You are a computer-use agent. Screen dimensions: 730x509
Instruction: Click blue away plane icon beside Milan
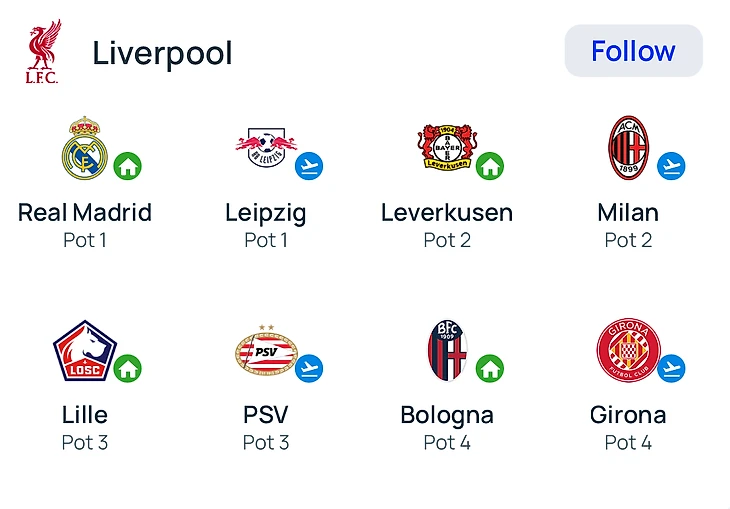(671, 166)
